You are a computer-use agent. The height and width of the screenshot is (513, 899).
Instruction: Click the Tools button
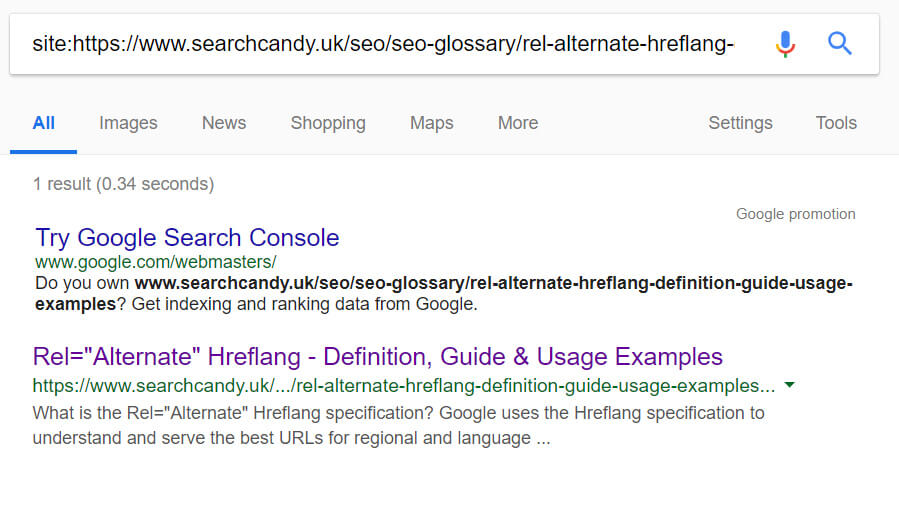836,123
